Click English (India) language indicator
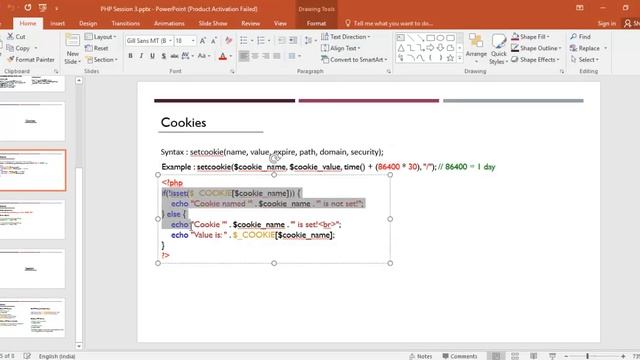 pos(57,356)
